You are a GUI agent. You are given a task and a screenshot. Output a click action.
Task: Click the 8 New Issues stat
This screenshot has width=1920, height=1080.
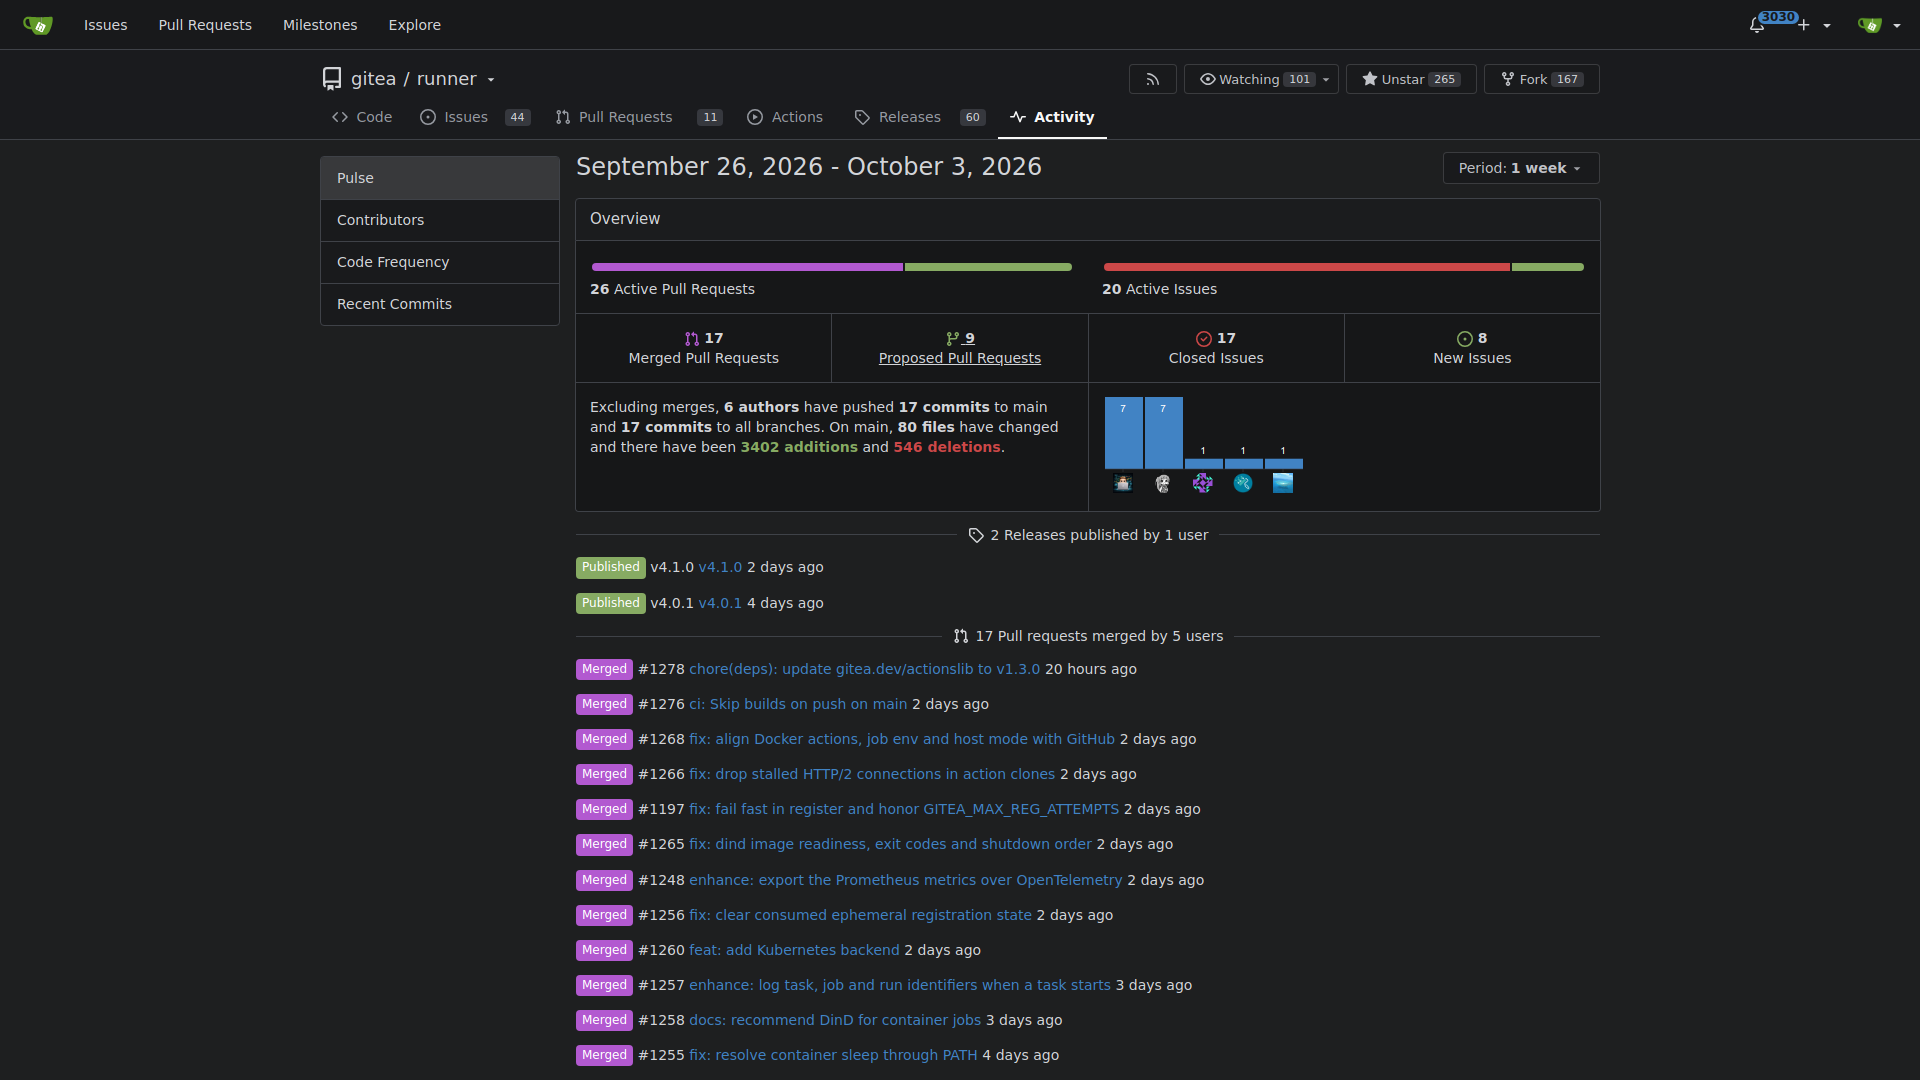(1472, 348)
